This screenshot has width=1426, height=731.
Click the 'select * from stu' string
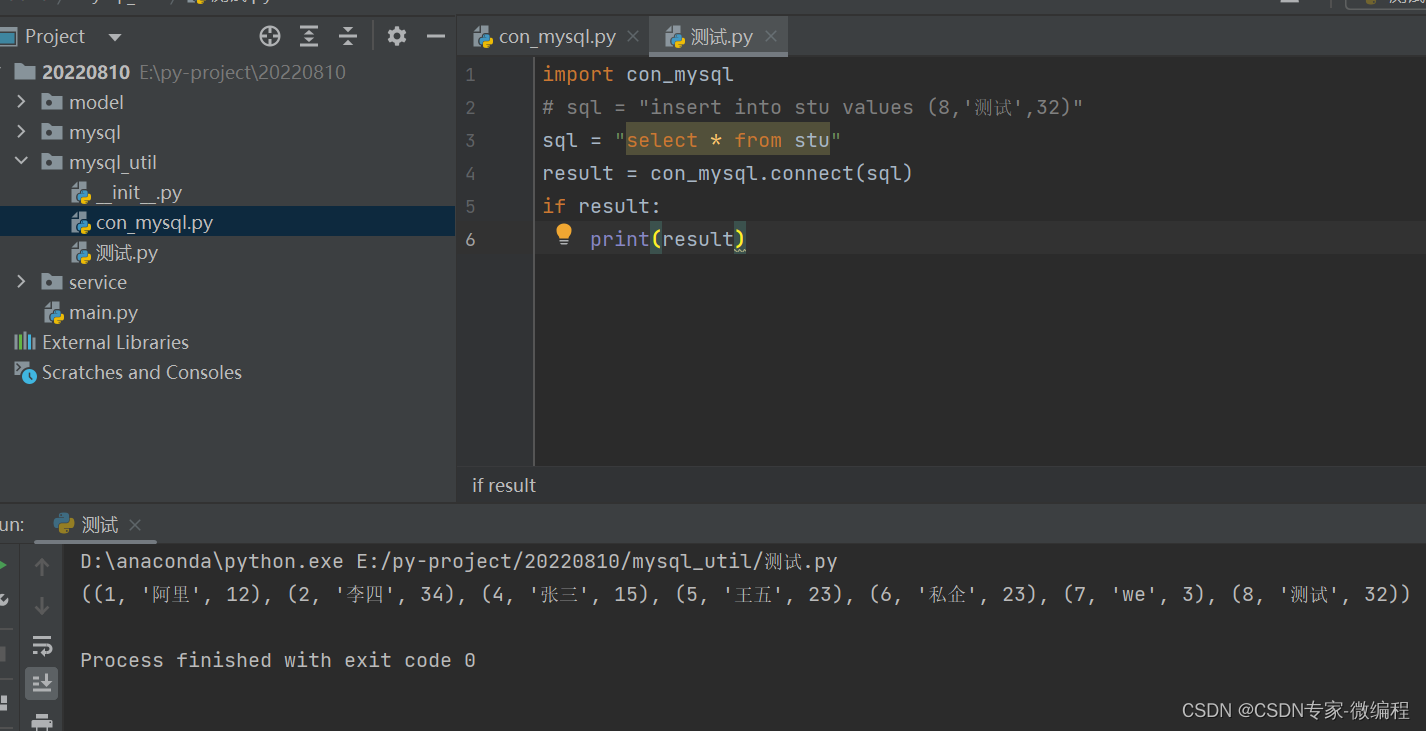click(728, 140)
